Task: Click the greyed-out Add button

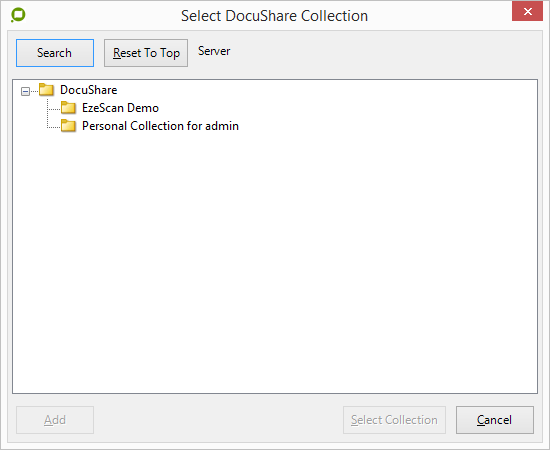Action: point(55,420)
